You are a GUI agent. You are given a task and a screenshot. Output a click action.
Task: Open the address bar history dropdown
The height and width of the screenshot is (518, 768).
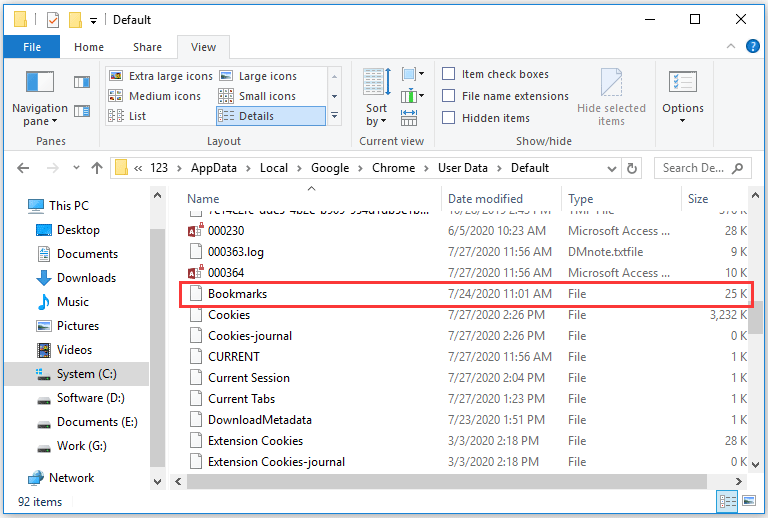coord(611,168)
